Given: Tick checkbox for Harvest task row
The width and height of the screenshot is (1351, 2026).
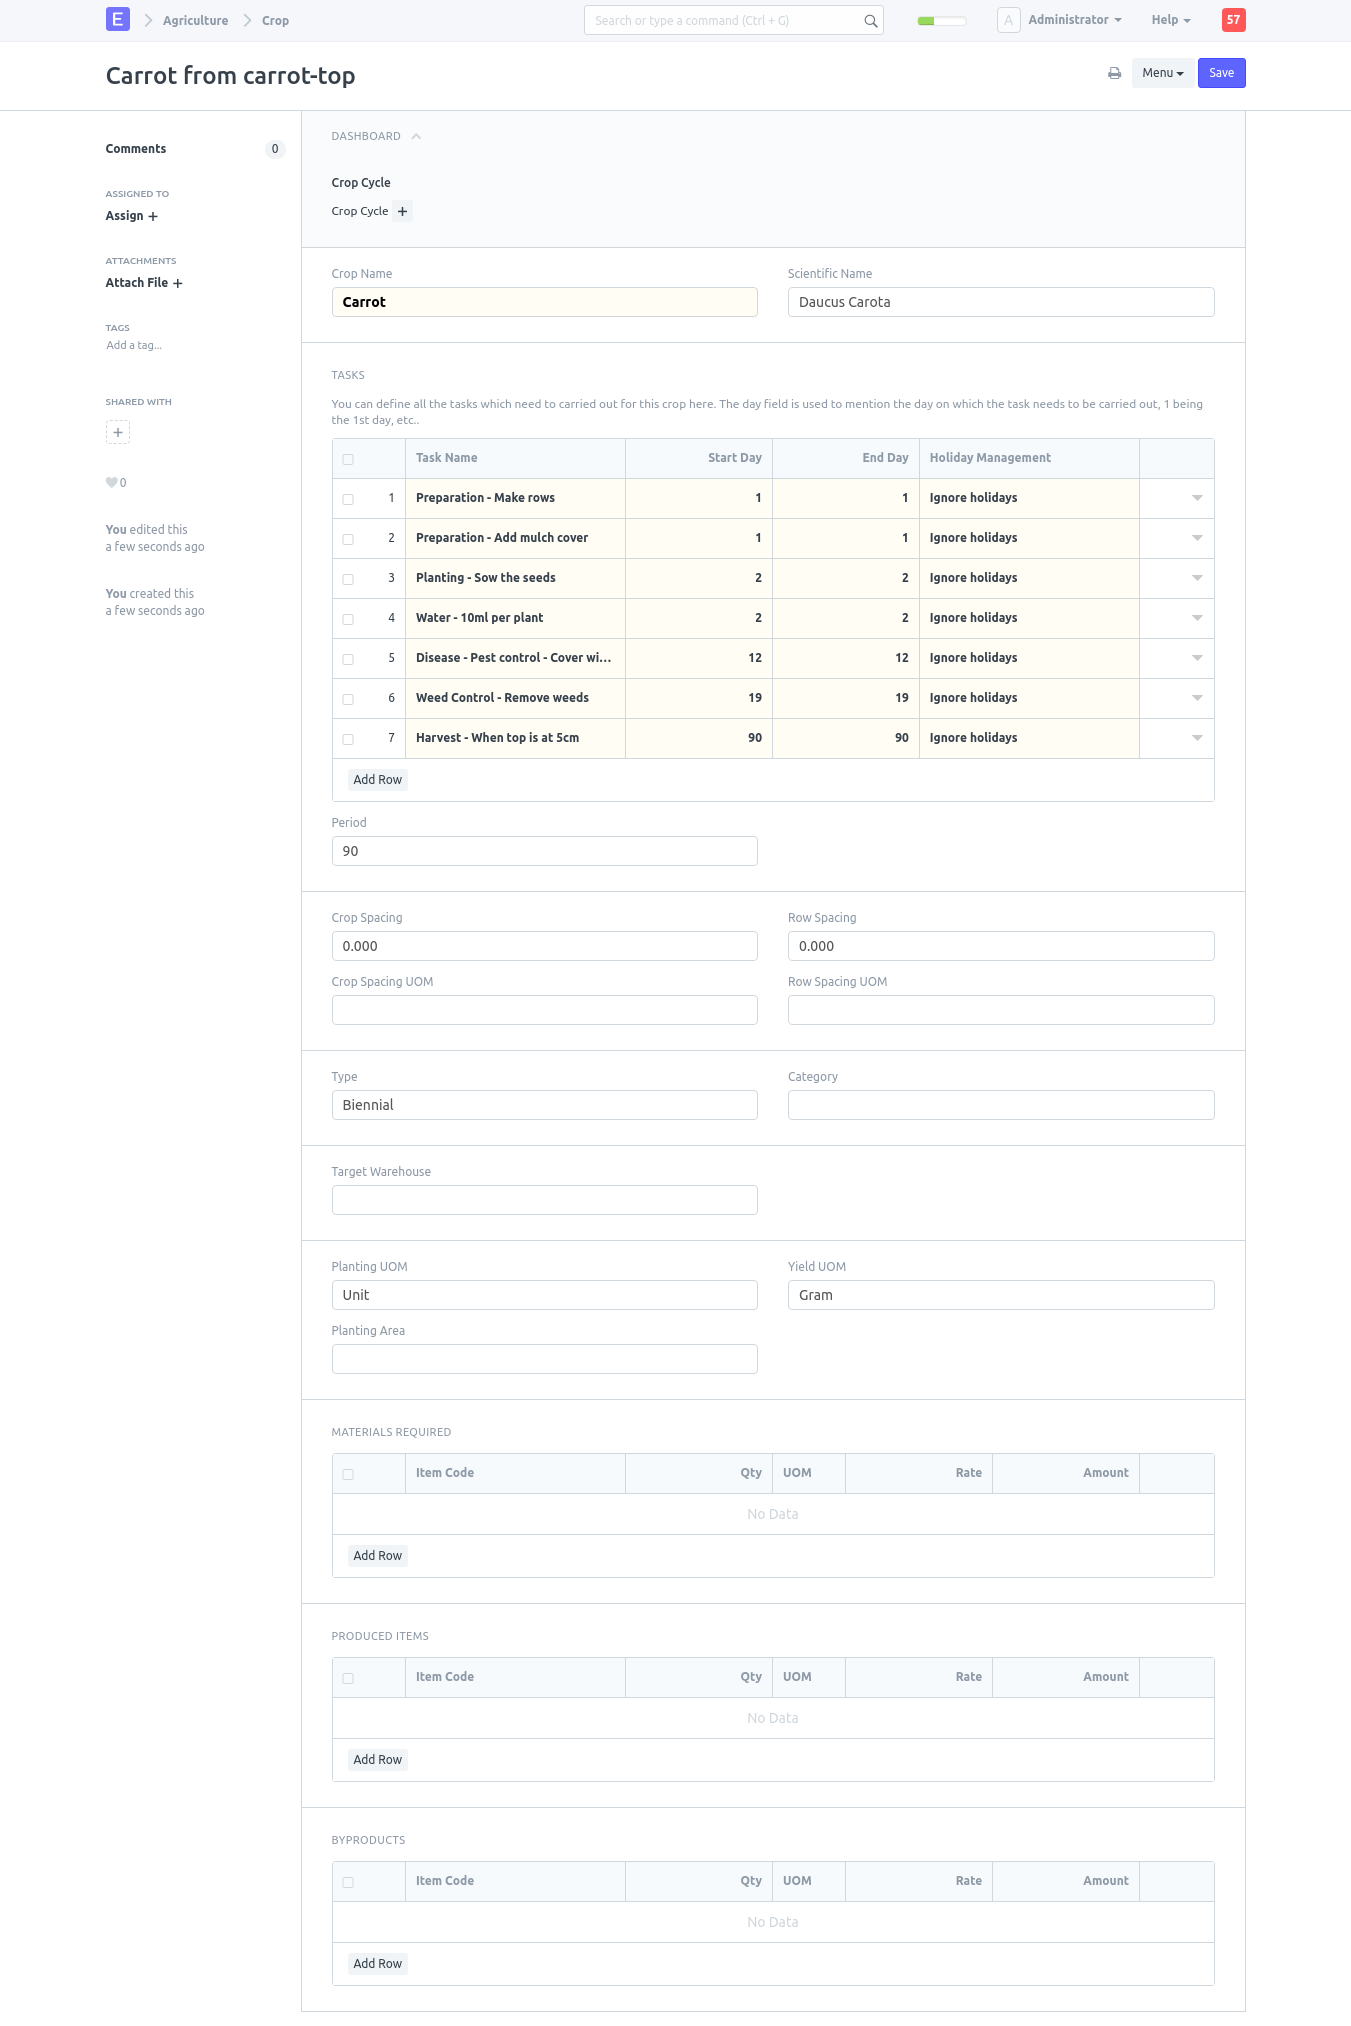Looking at the screenshot, I should [x=348, y=739].
